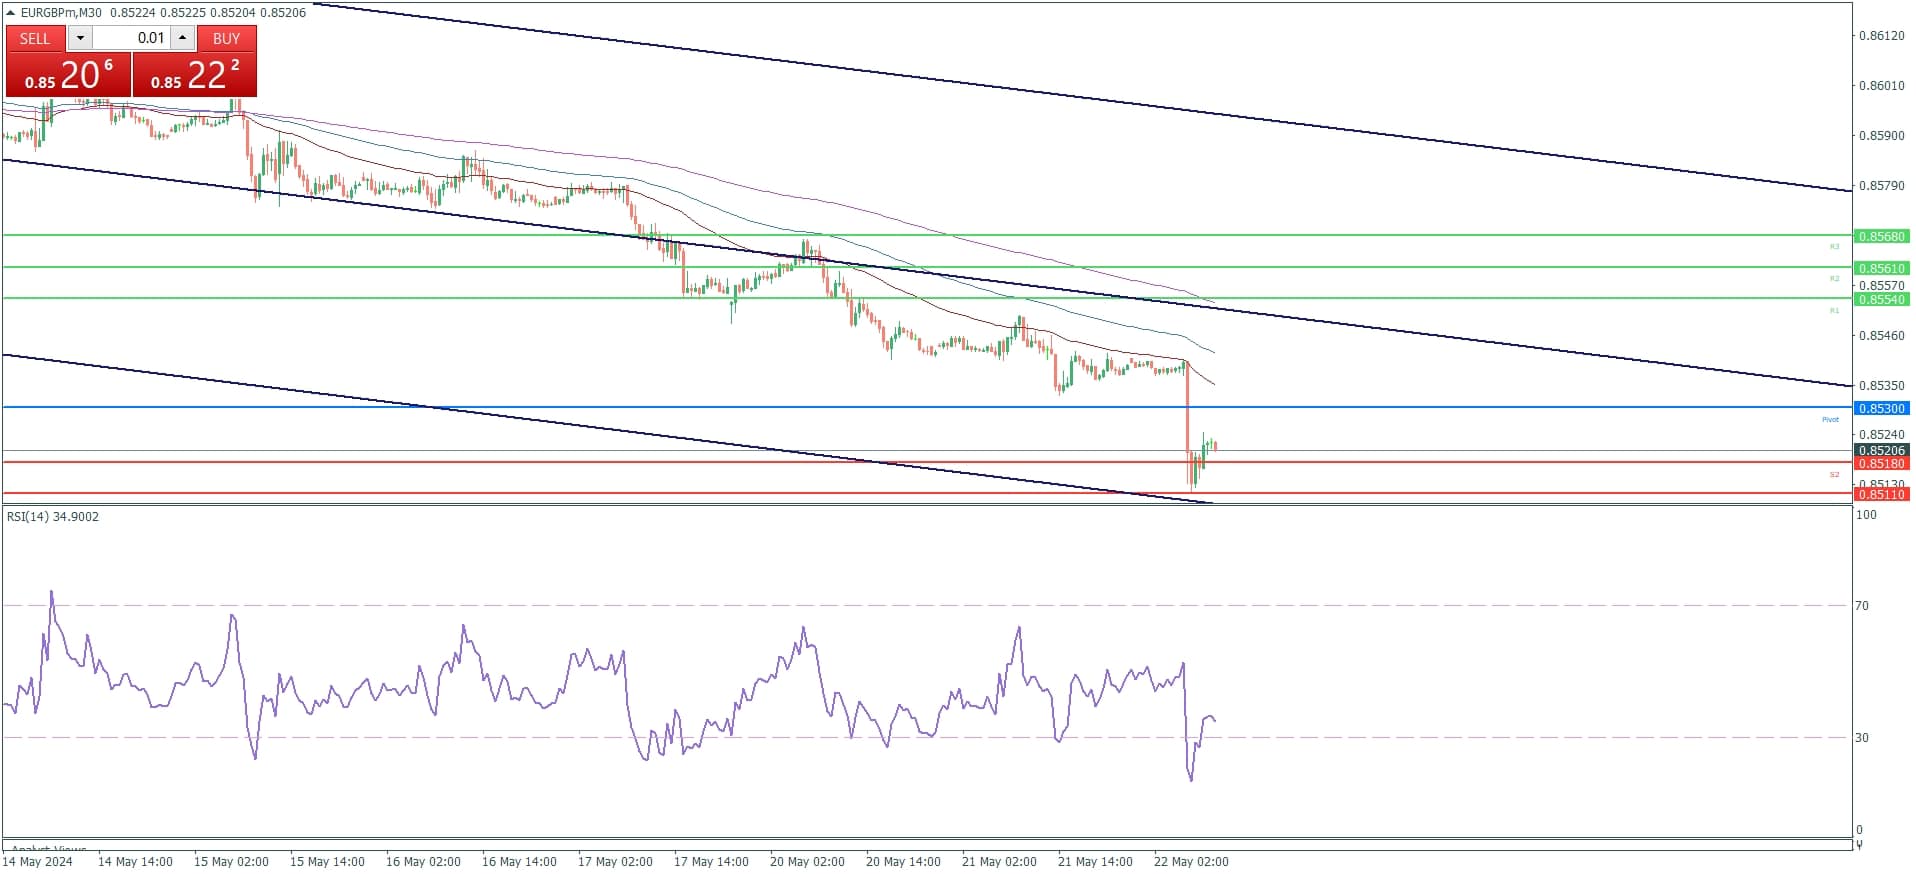The image size is (1916, 874).
Task: Click the BUY button
Action: click(227, 38)
